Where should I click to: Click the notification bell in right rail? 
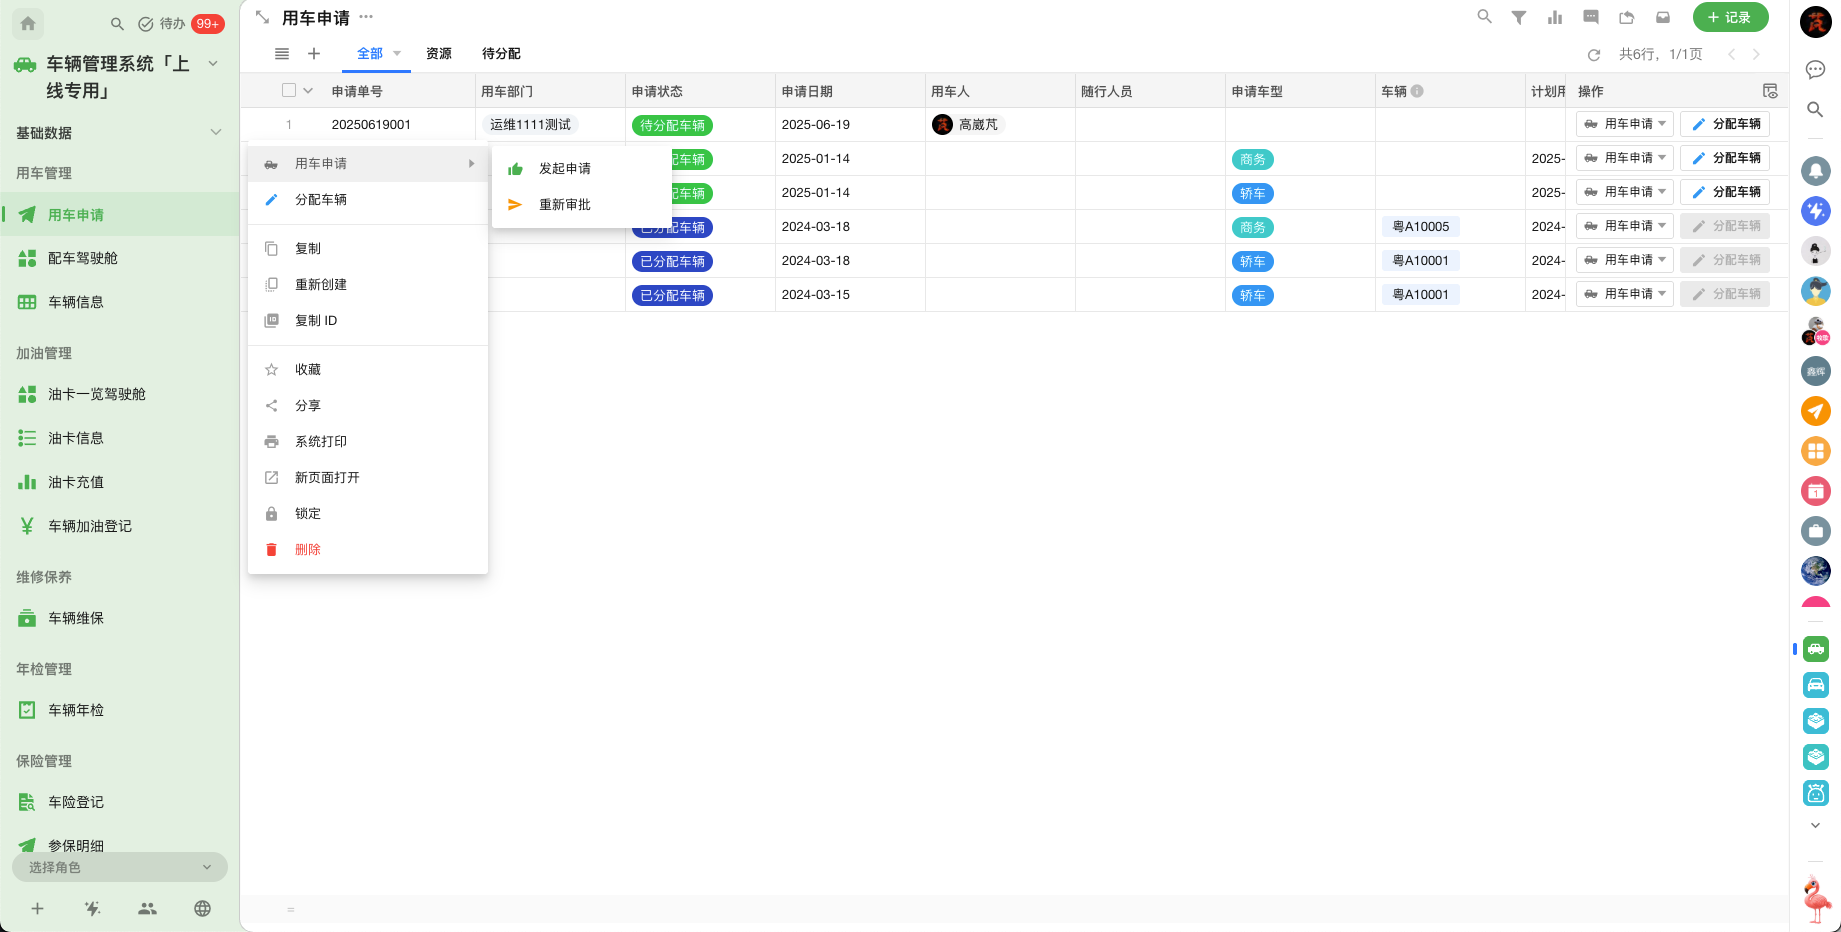click(x=1816, y=171)
